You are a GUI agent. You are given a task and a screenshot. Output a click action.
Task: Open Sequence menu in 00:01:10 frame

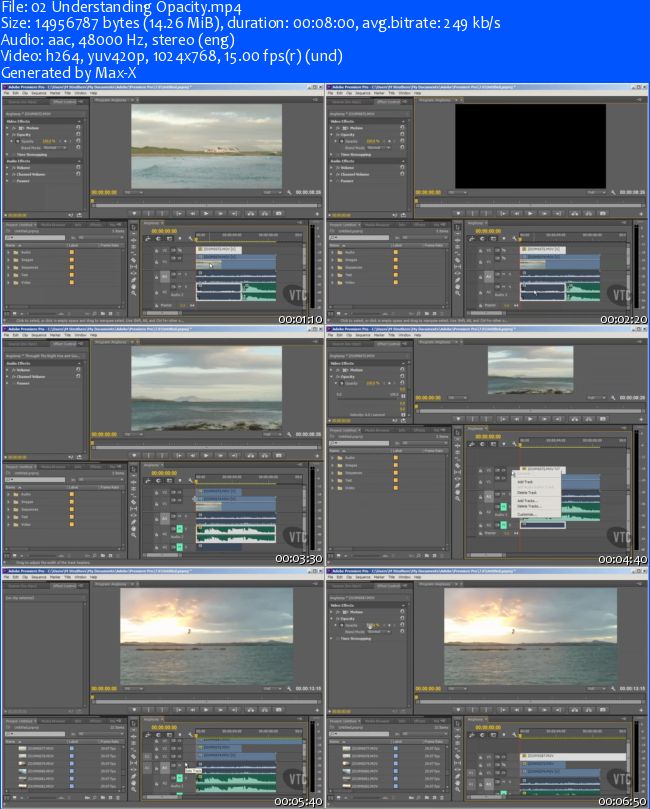[39, 93]
